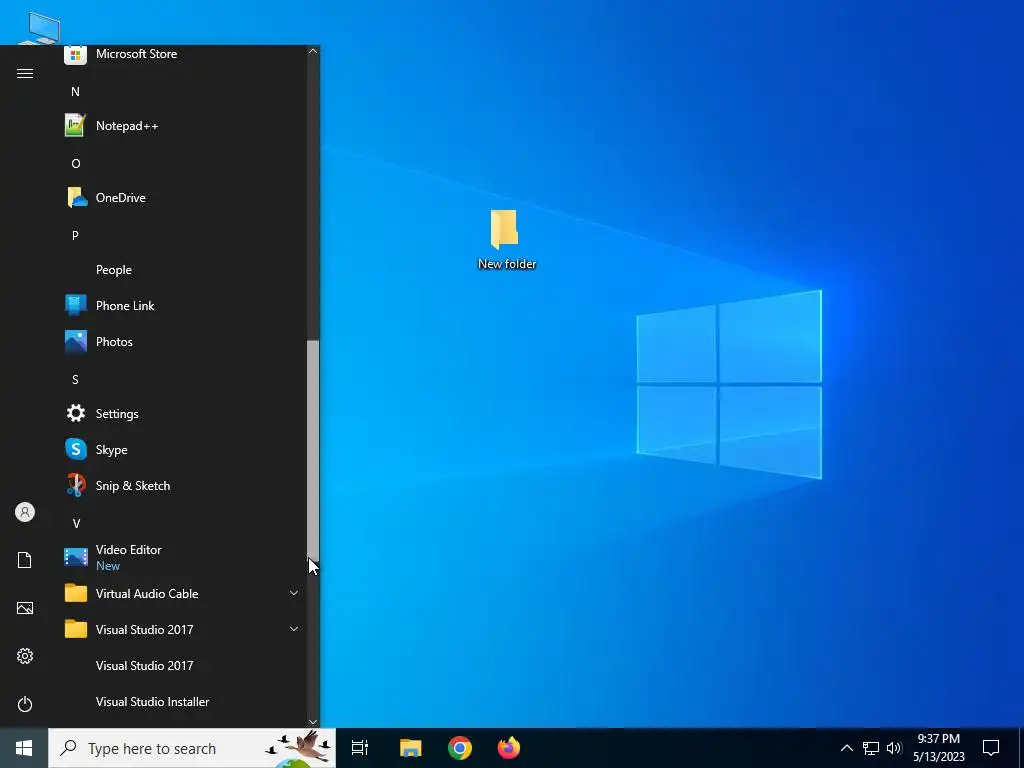Click the Power icon in Start rail
The width and height of the screenshot is (1024, 768).
tap(25, 704)
